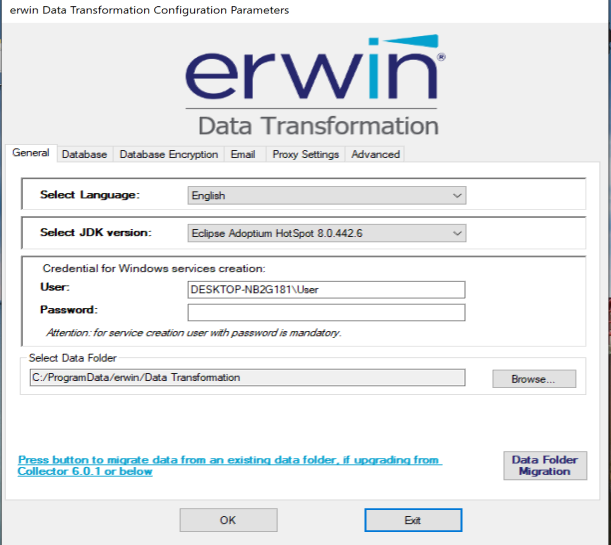Screen dimensions: 611x545
Task: Click the 'Select Data Folder' group label
Action: pos(72,358)
